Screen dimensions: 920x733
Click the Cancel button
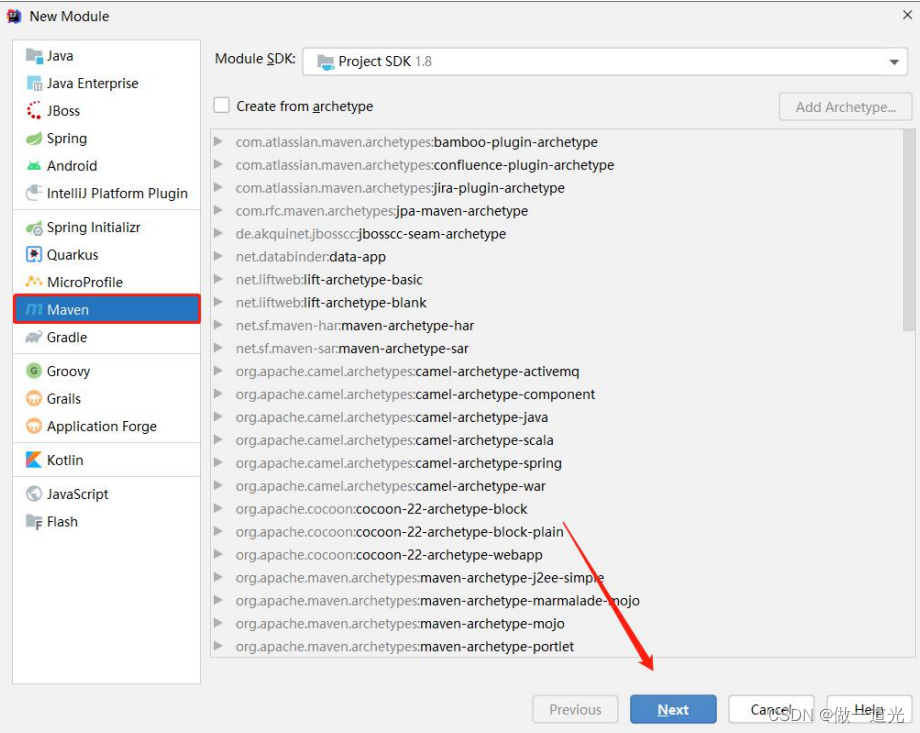[x=771, y=710]
